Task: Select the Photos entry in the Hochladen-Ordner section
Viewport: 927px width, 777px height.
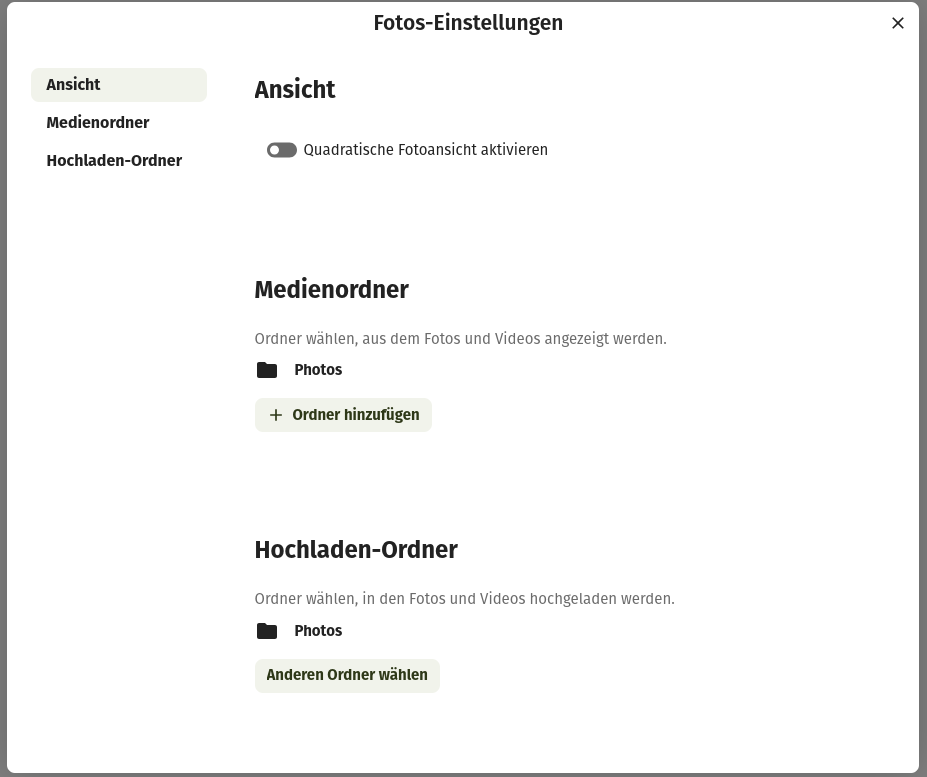Action: point(318,631)
